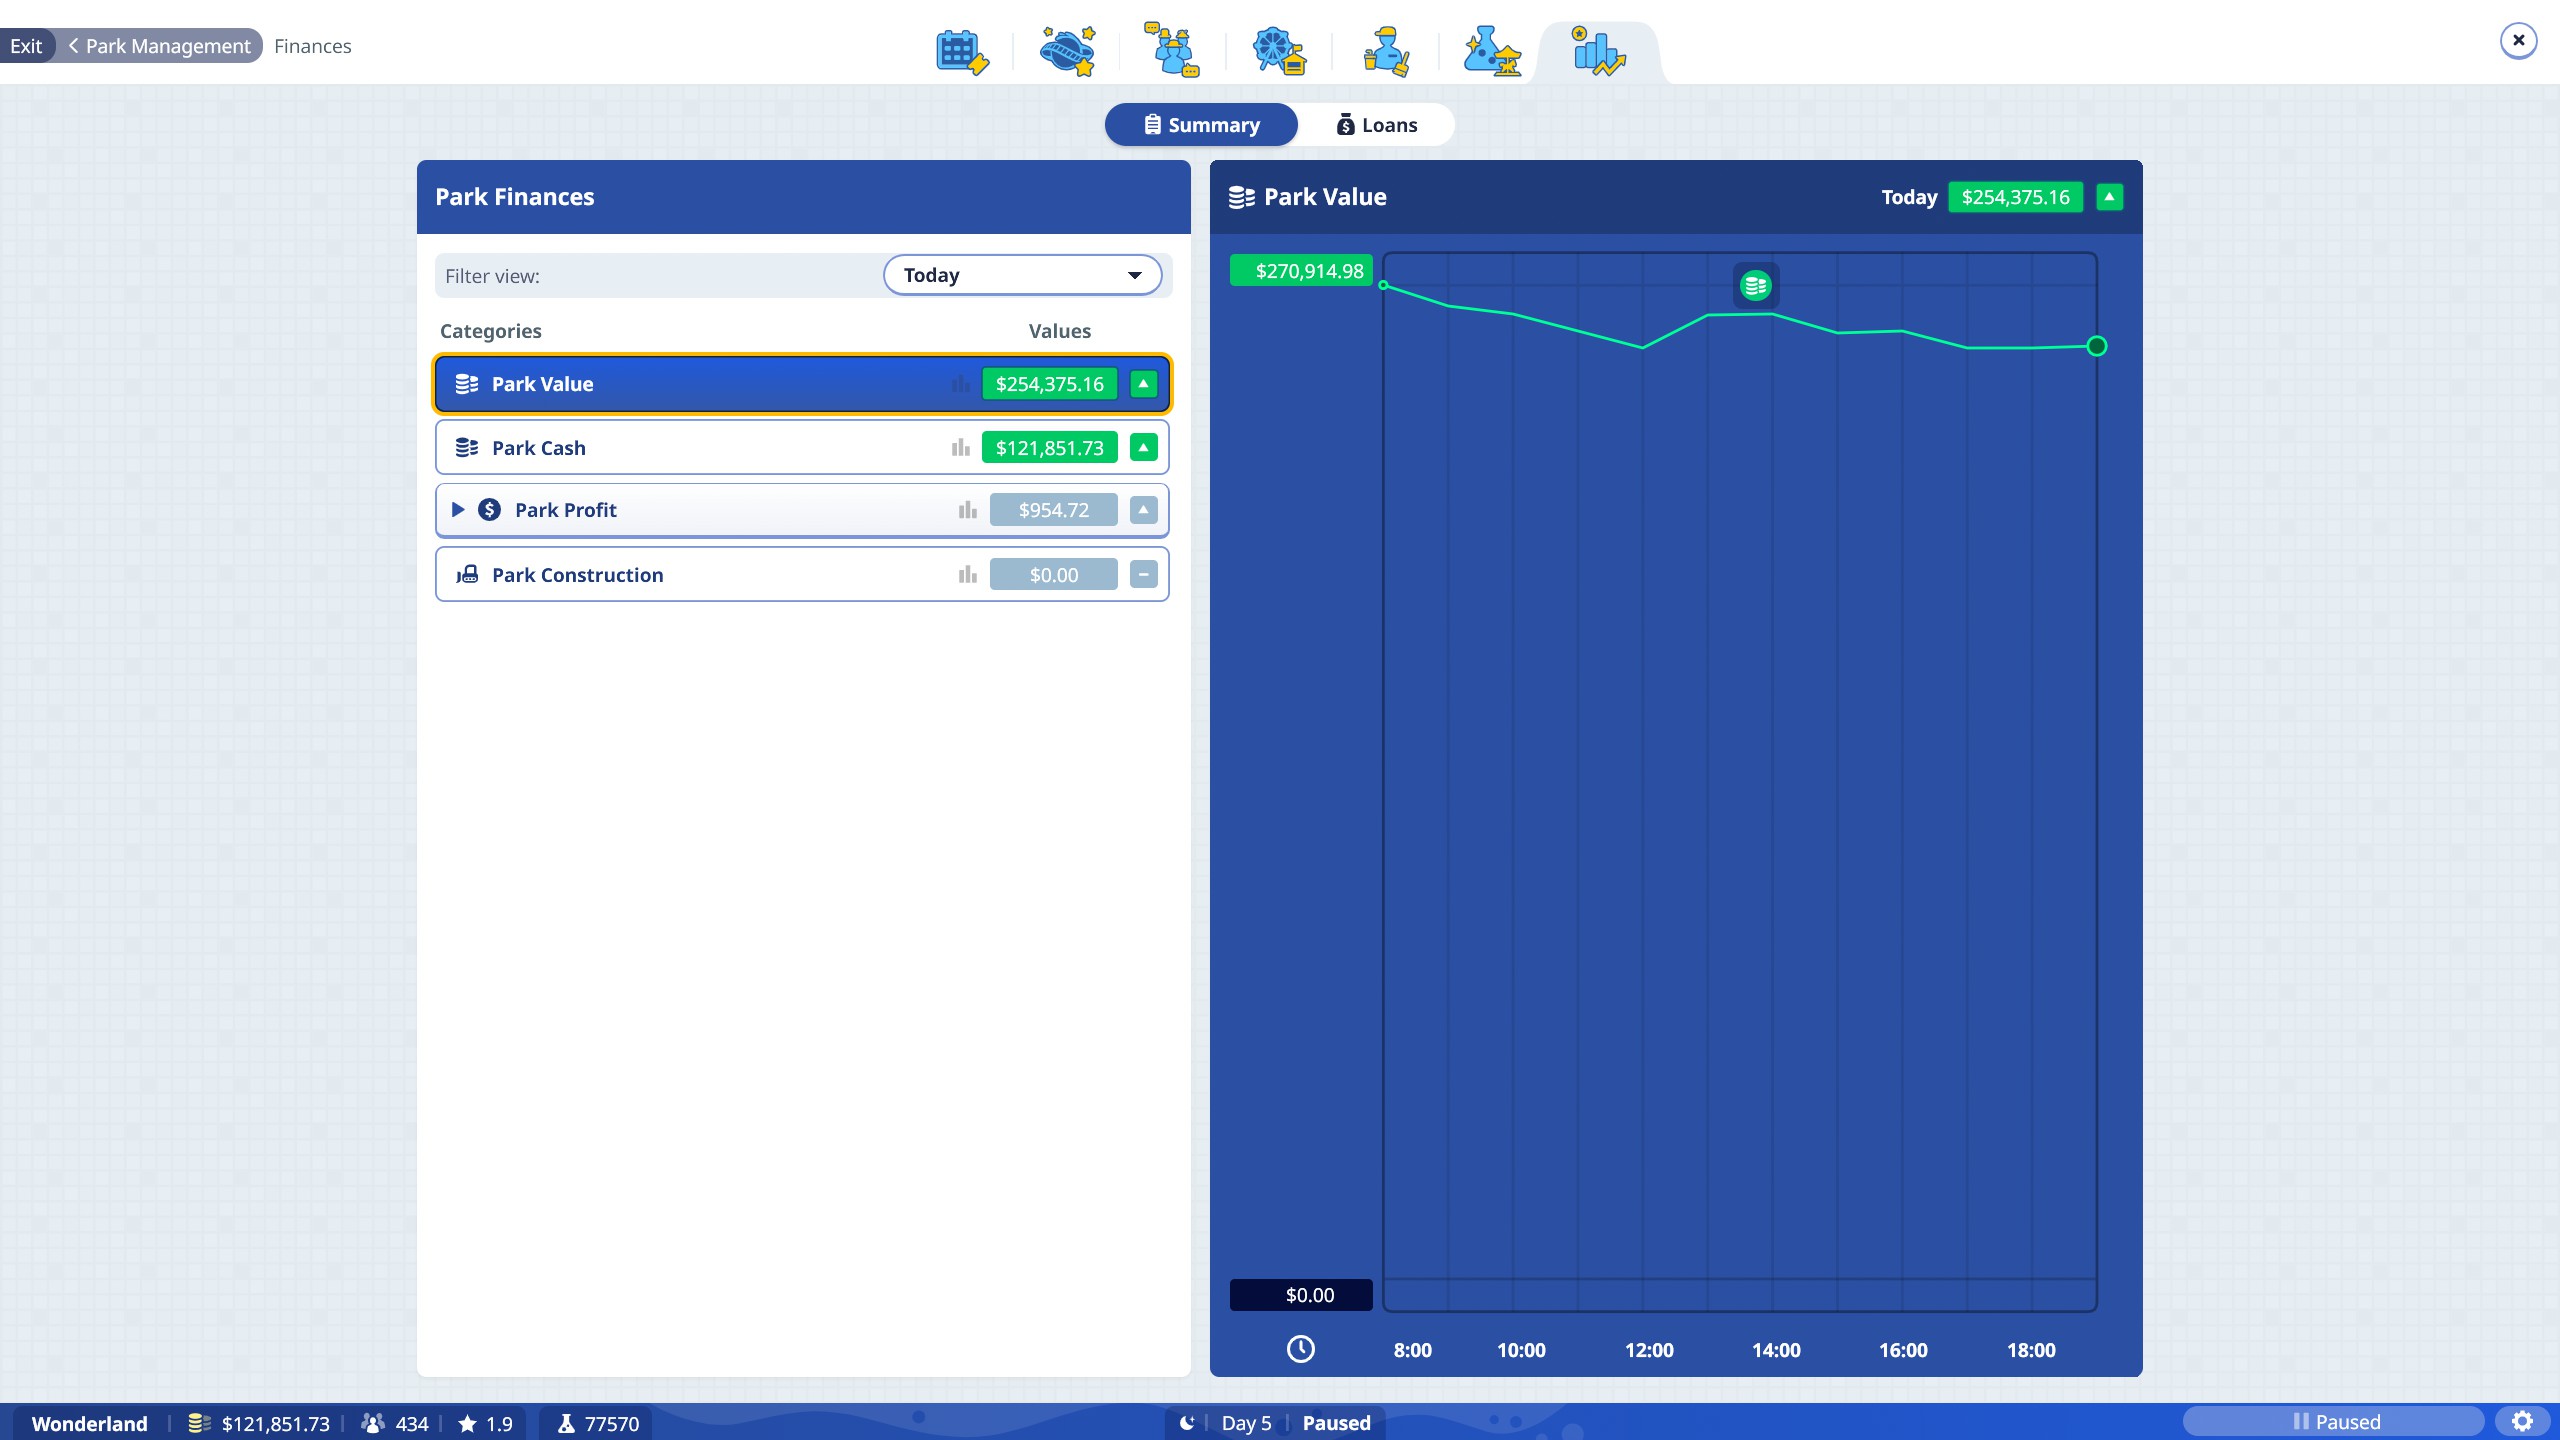Switch to the Summary tab

pos(1201,125)
